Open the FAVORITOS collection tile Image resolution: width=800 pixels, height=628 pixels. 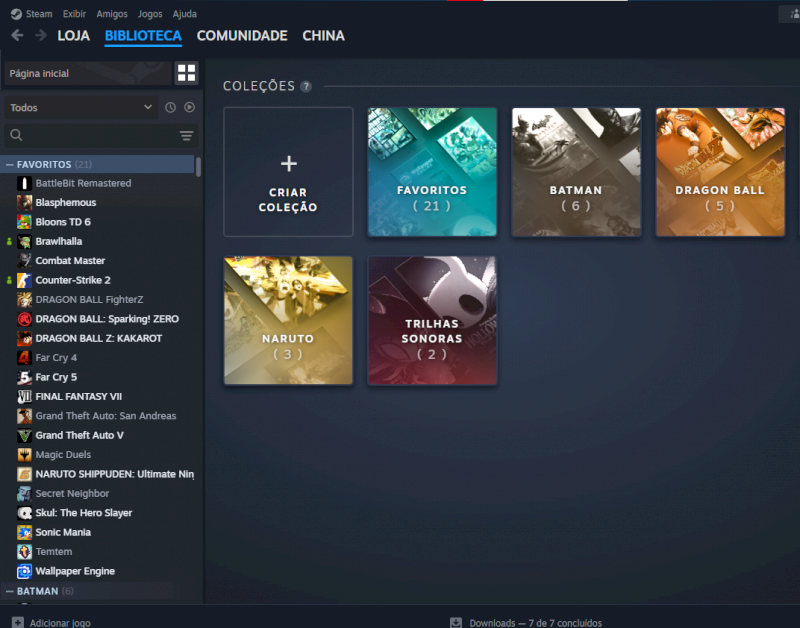pyautogui.click(x=432, y=172)
